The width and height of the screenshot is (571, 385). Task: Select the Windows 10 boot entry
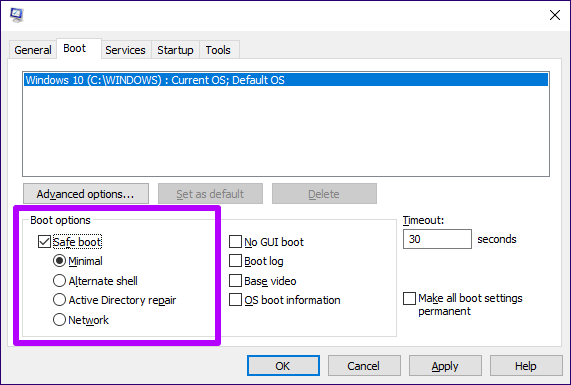click(x=286, y=80)
